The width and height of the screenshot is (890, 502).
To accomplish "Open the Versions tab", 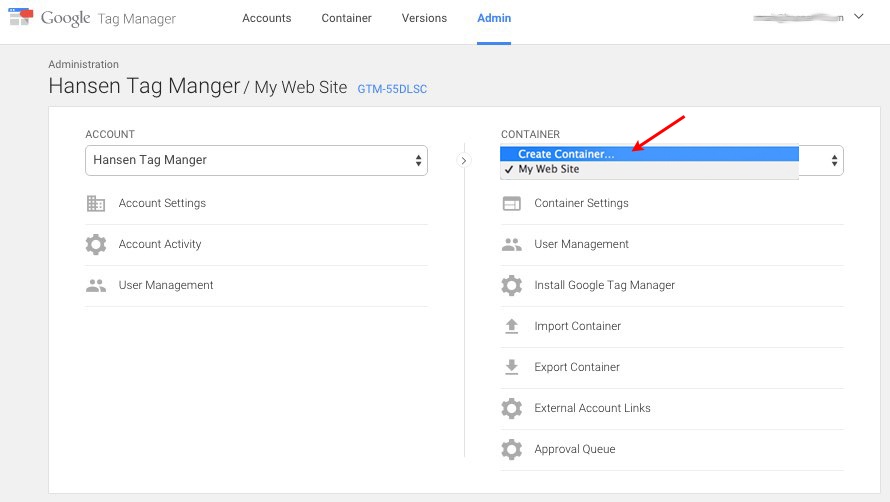I will coord(424,18).
